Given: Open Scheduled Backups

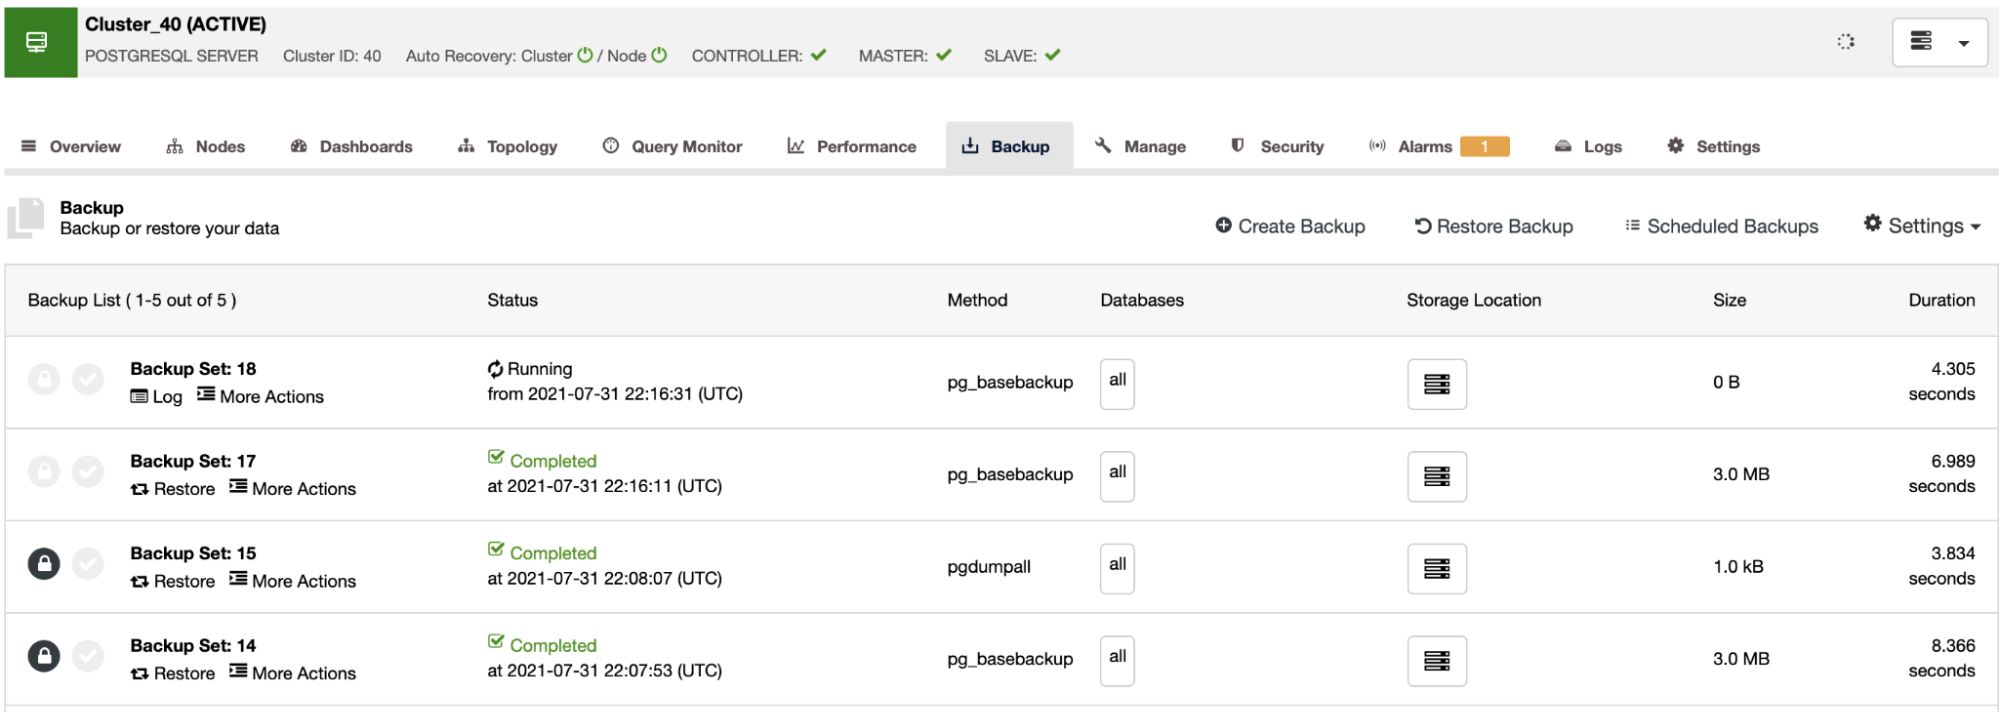Looking at the screenshot, I should click(x=1722, y=226).
